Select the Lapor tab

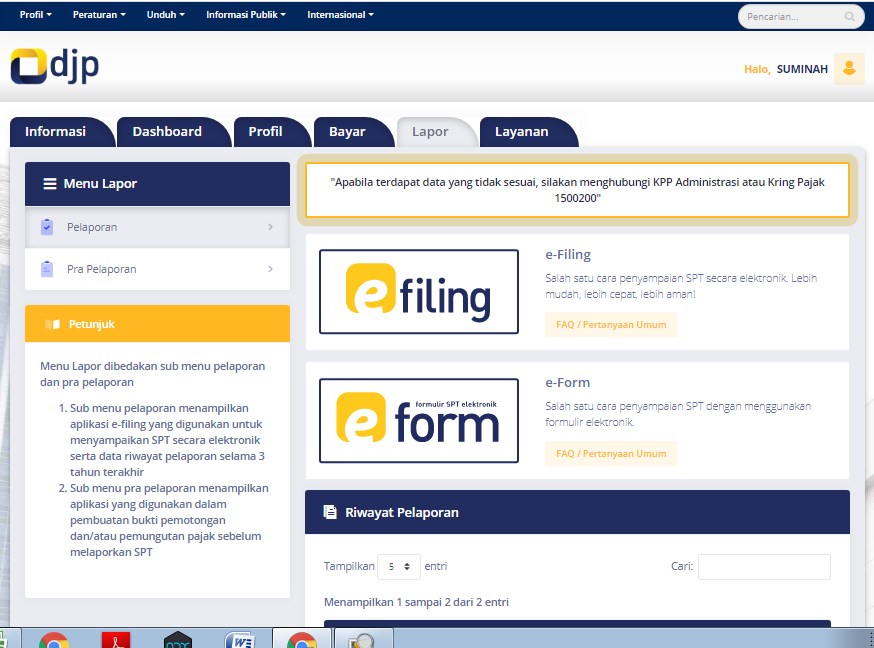coord(436,132)
